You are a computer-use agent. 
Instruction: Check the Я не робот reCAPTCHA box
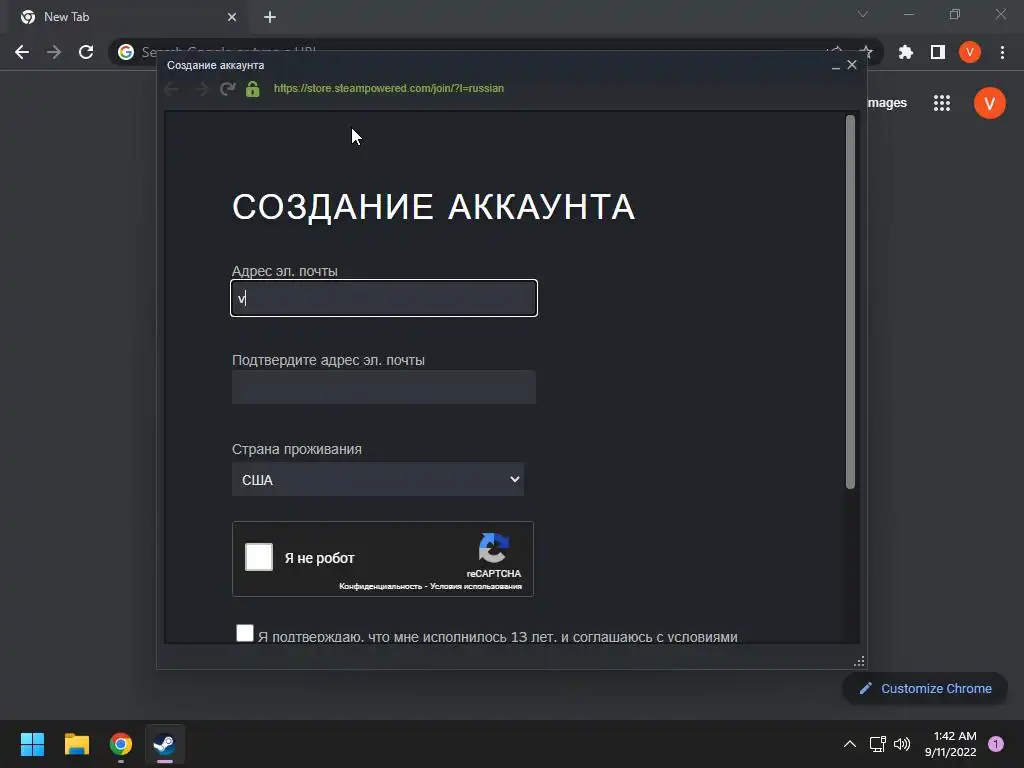259,557
